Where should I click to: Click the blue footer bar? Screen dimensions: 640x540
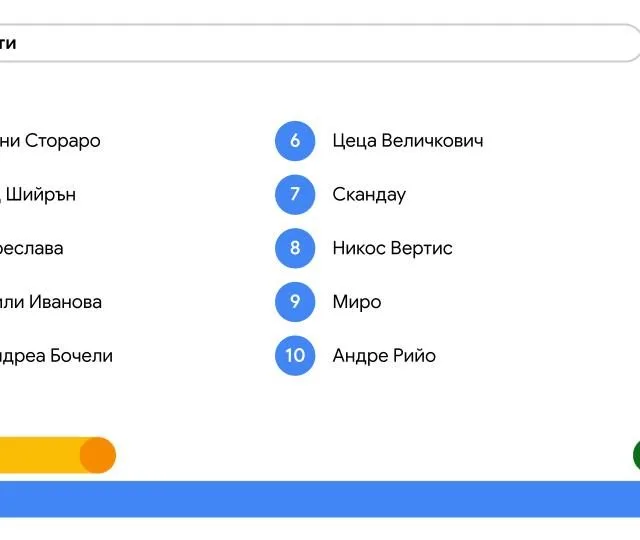click(320, 499)
